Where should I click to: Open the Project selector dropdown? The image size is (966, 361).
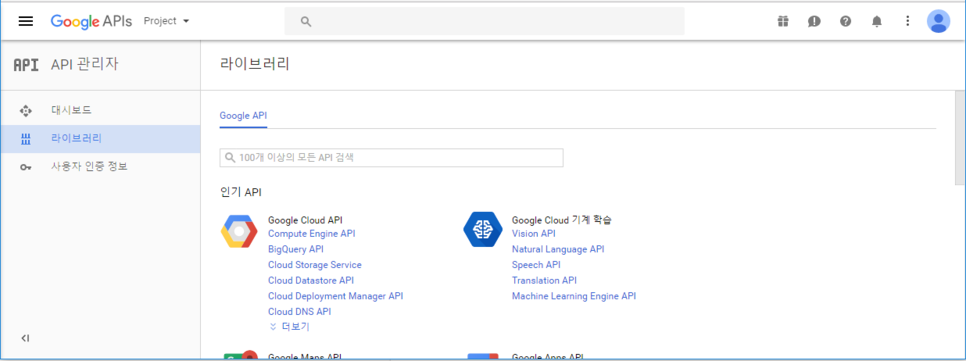pyautogui.click(x=166, y=21)
